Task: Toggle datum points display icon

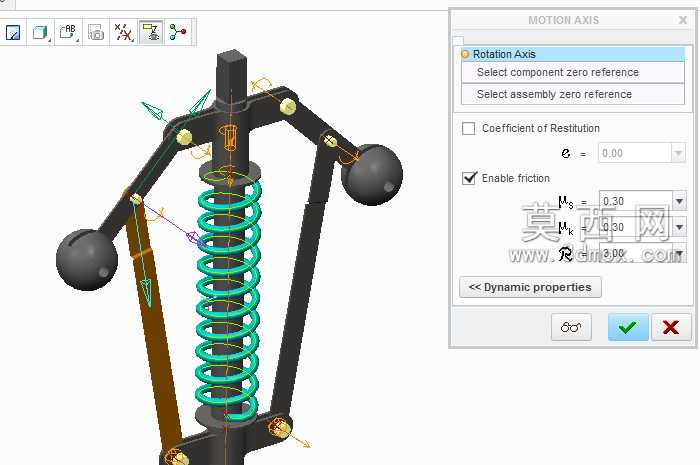Action: 123,32
